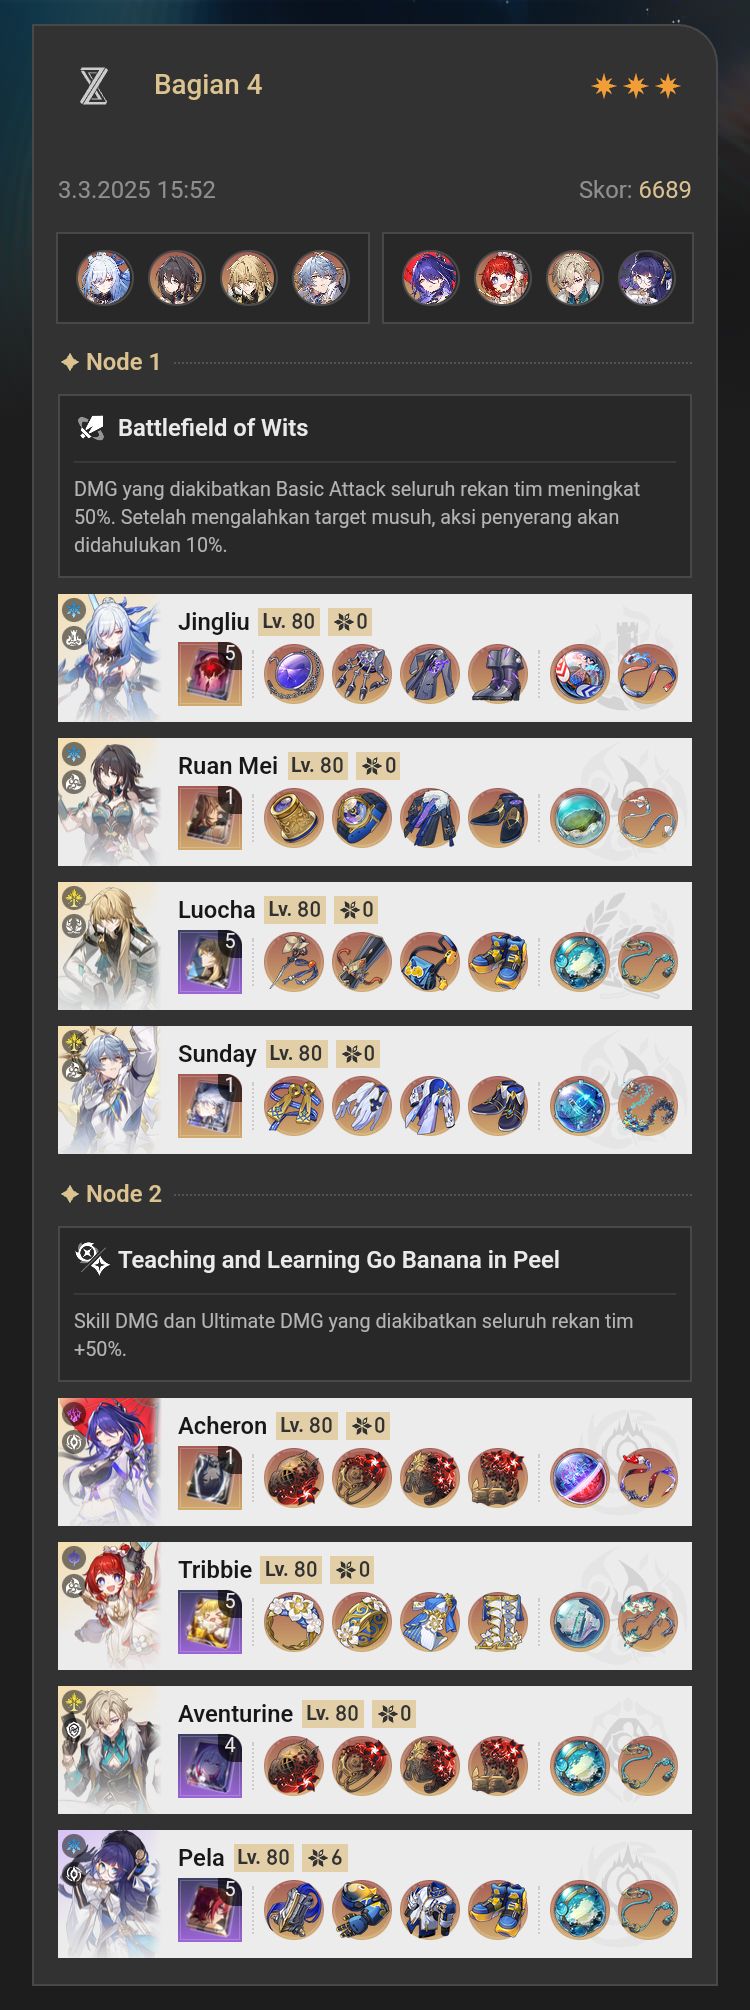750x2010 pixels.
Task: Open Sunday's planar sphere icon
Action: [x=580, y=1105]
